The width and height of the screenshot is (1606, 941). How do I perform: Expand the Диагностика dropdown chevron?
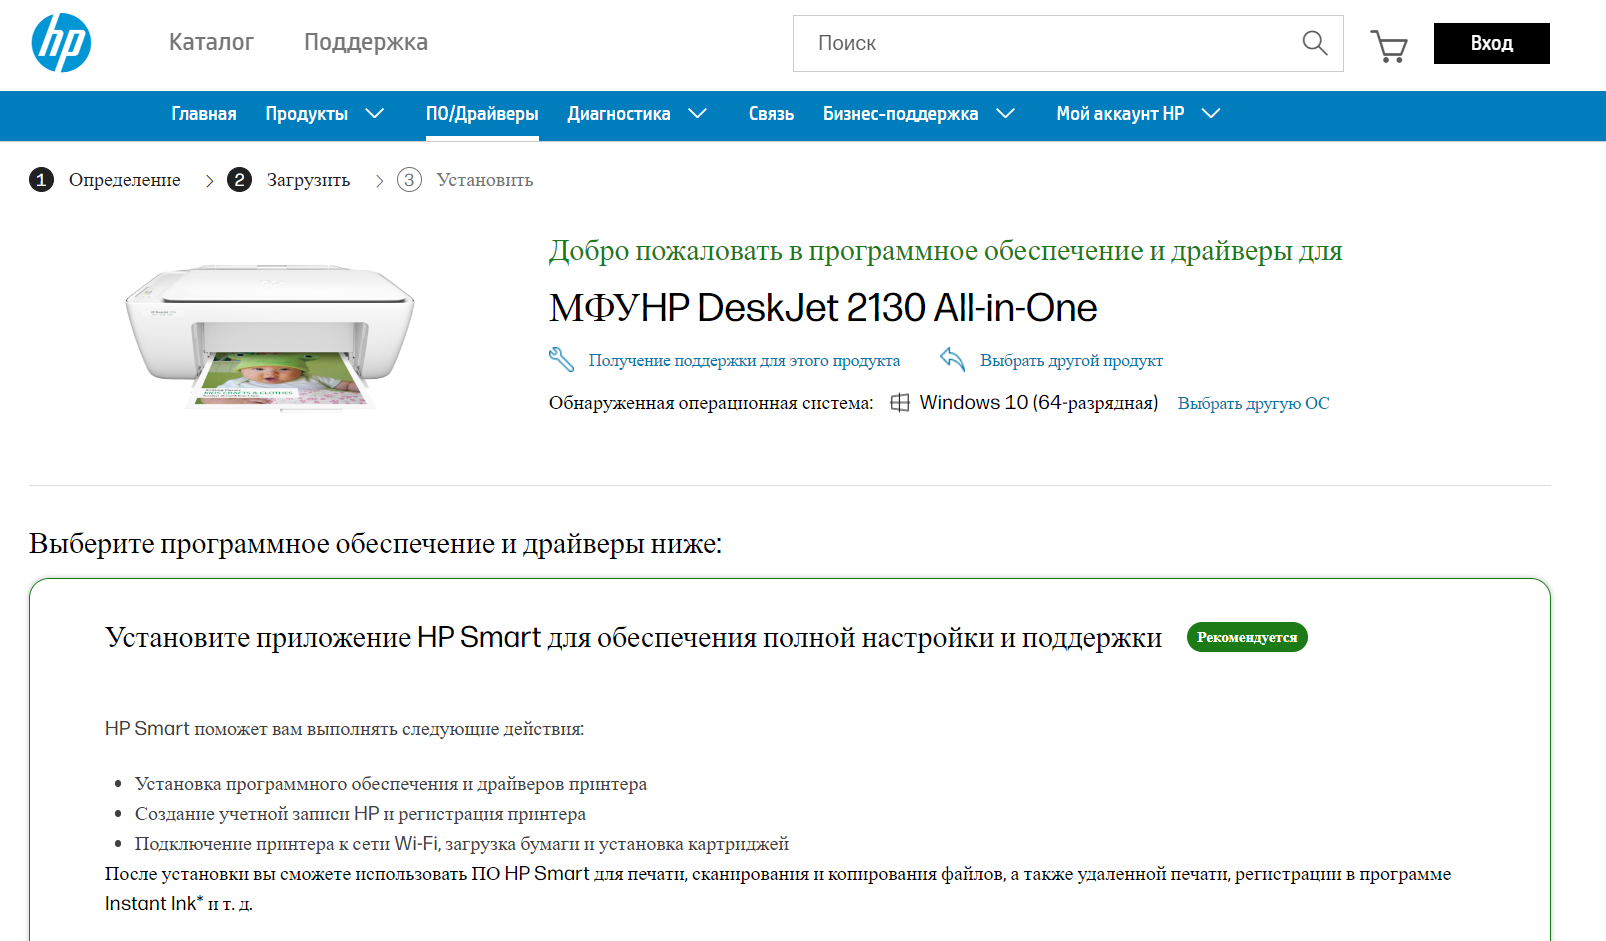pos(698,114)
